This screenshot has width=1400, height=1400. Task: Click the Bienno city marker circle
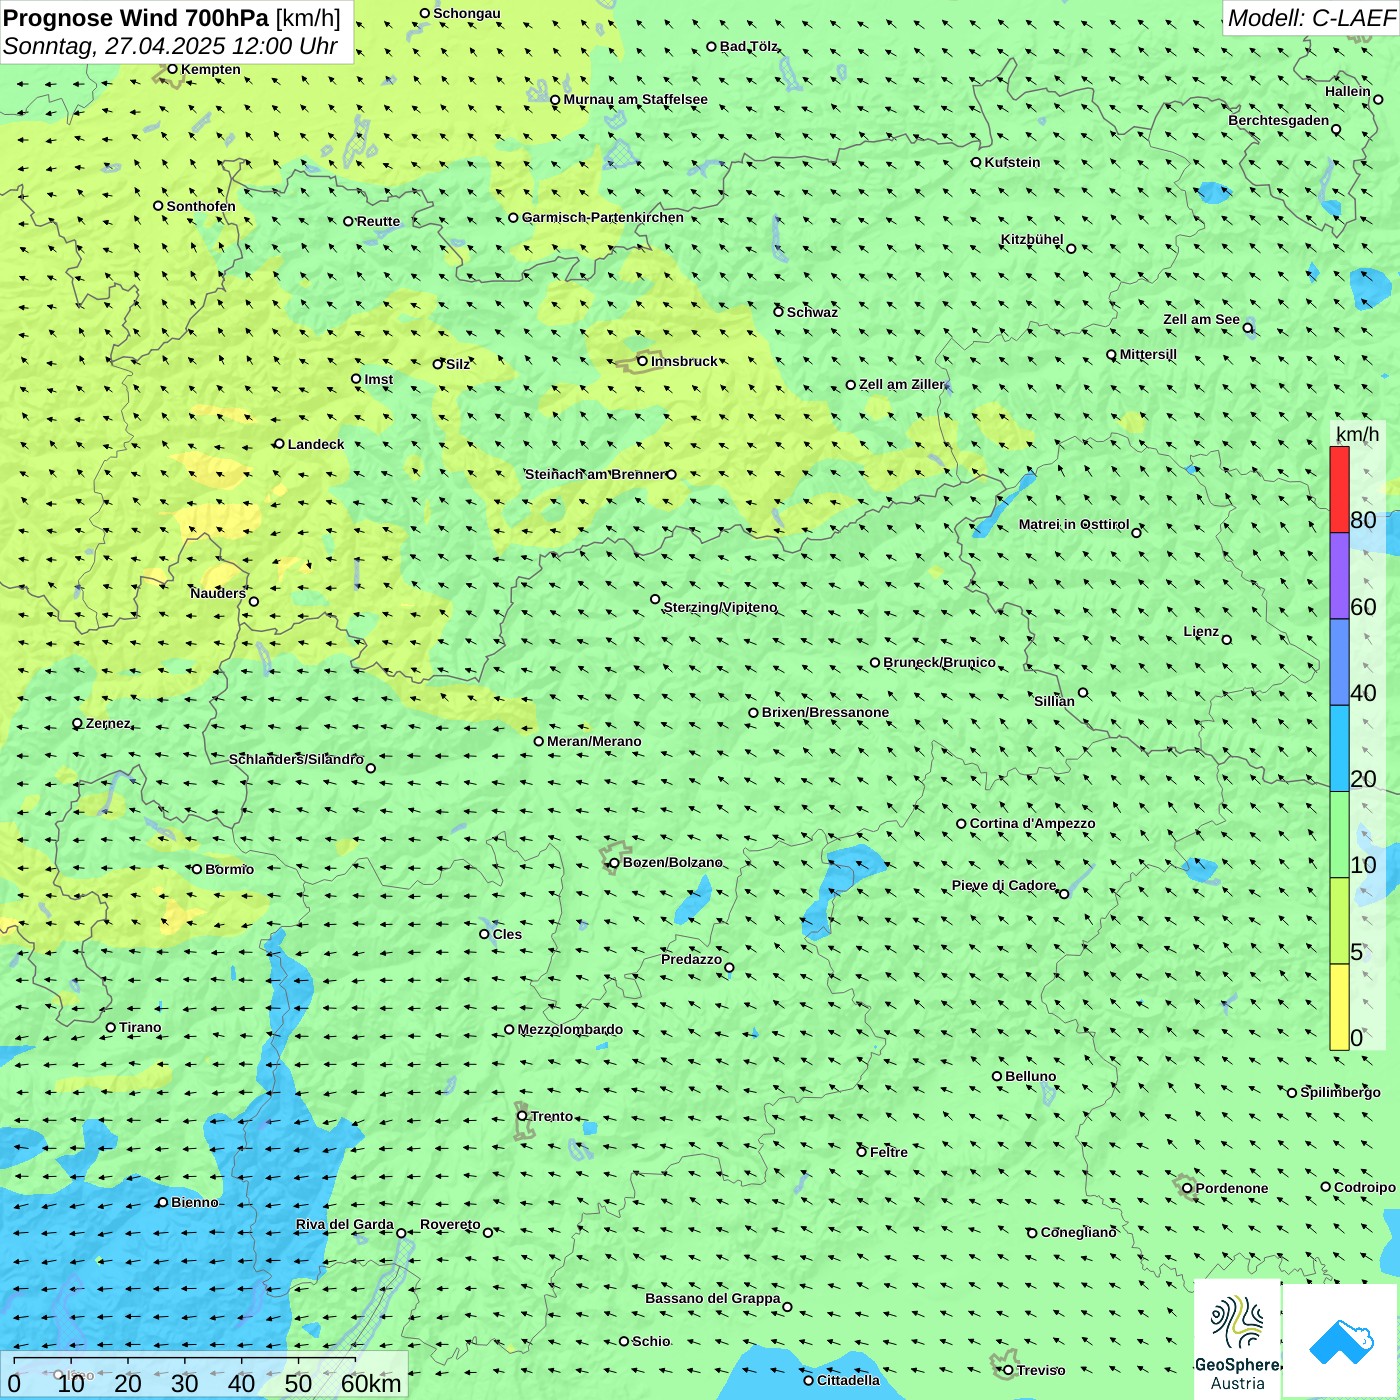pos(163,1202)
